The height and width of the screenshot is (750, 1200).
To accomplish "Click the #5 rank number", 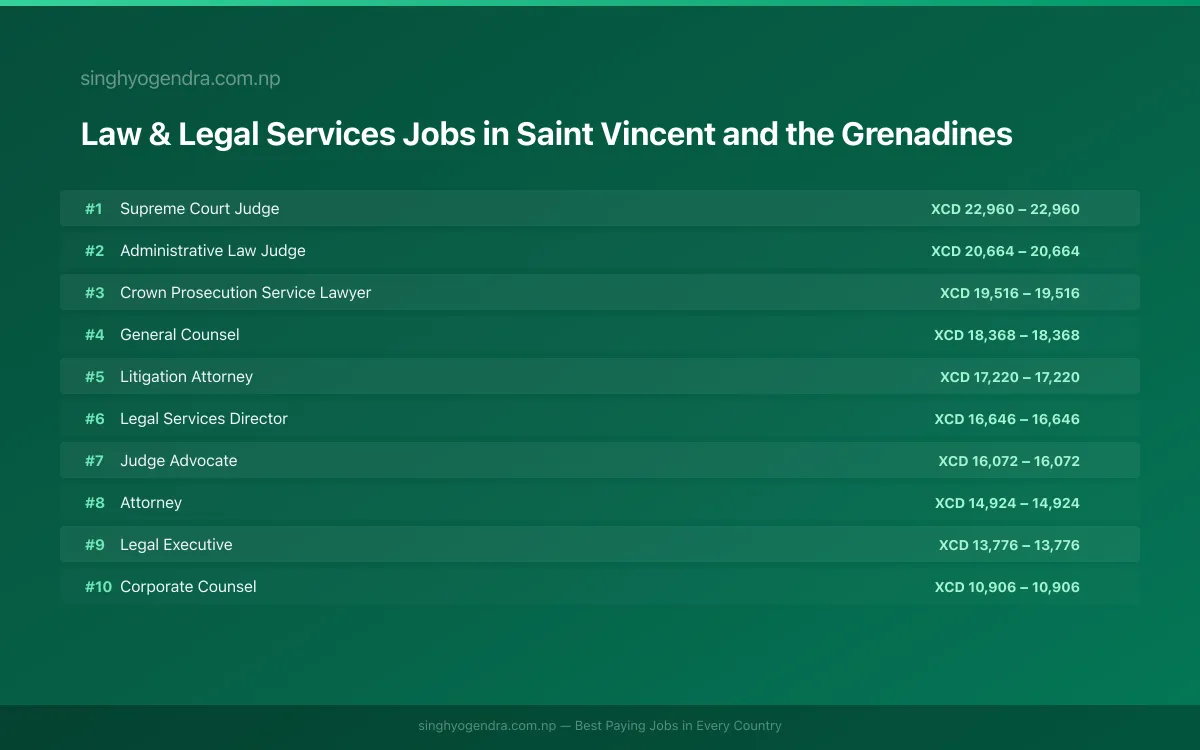I will click(x=94, y=377).
